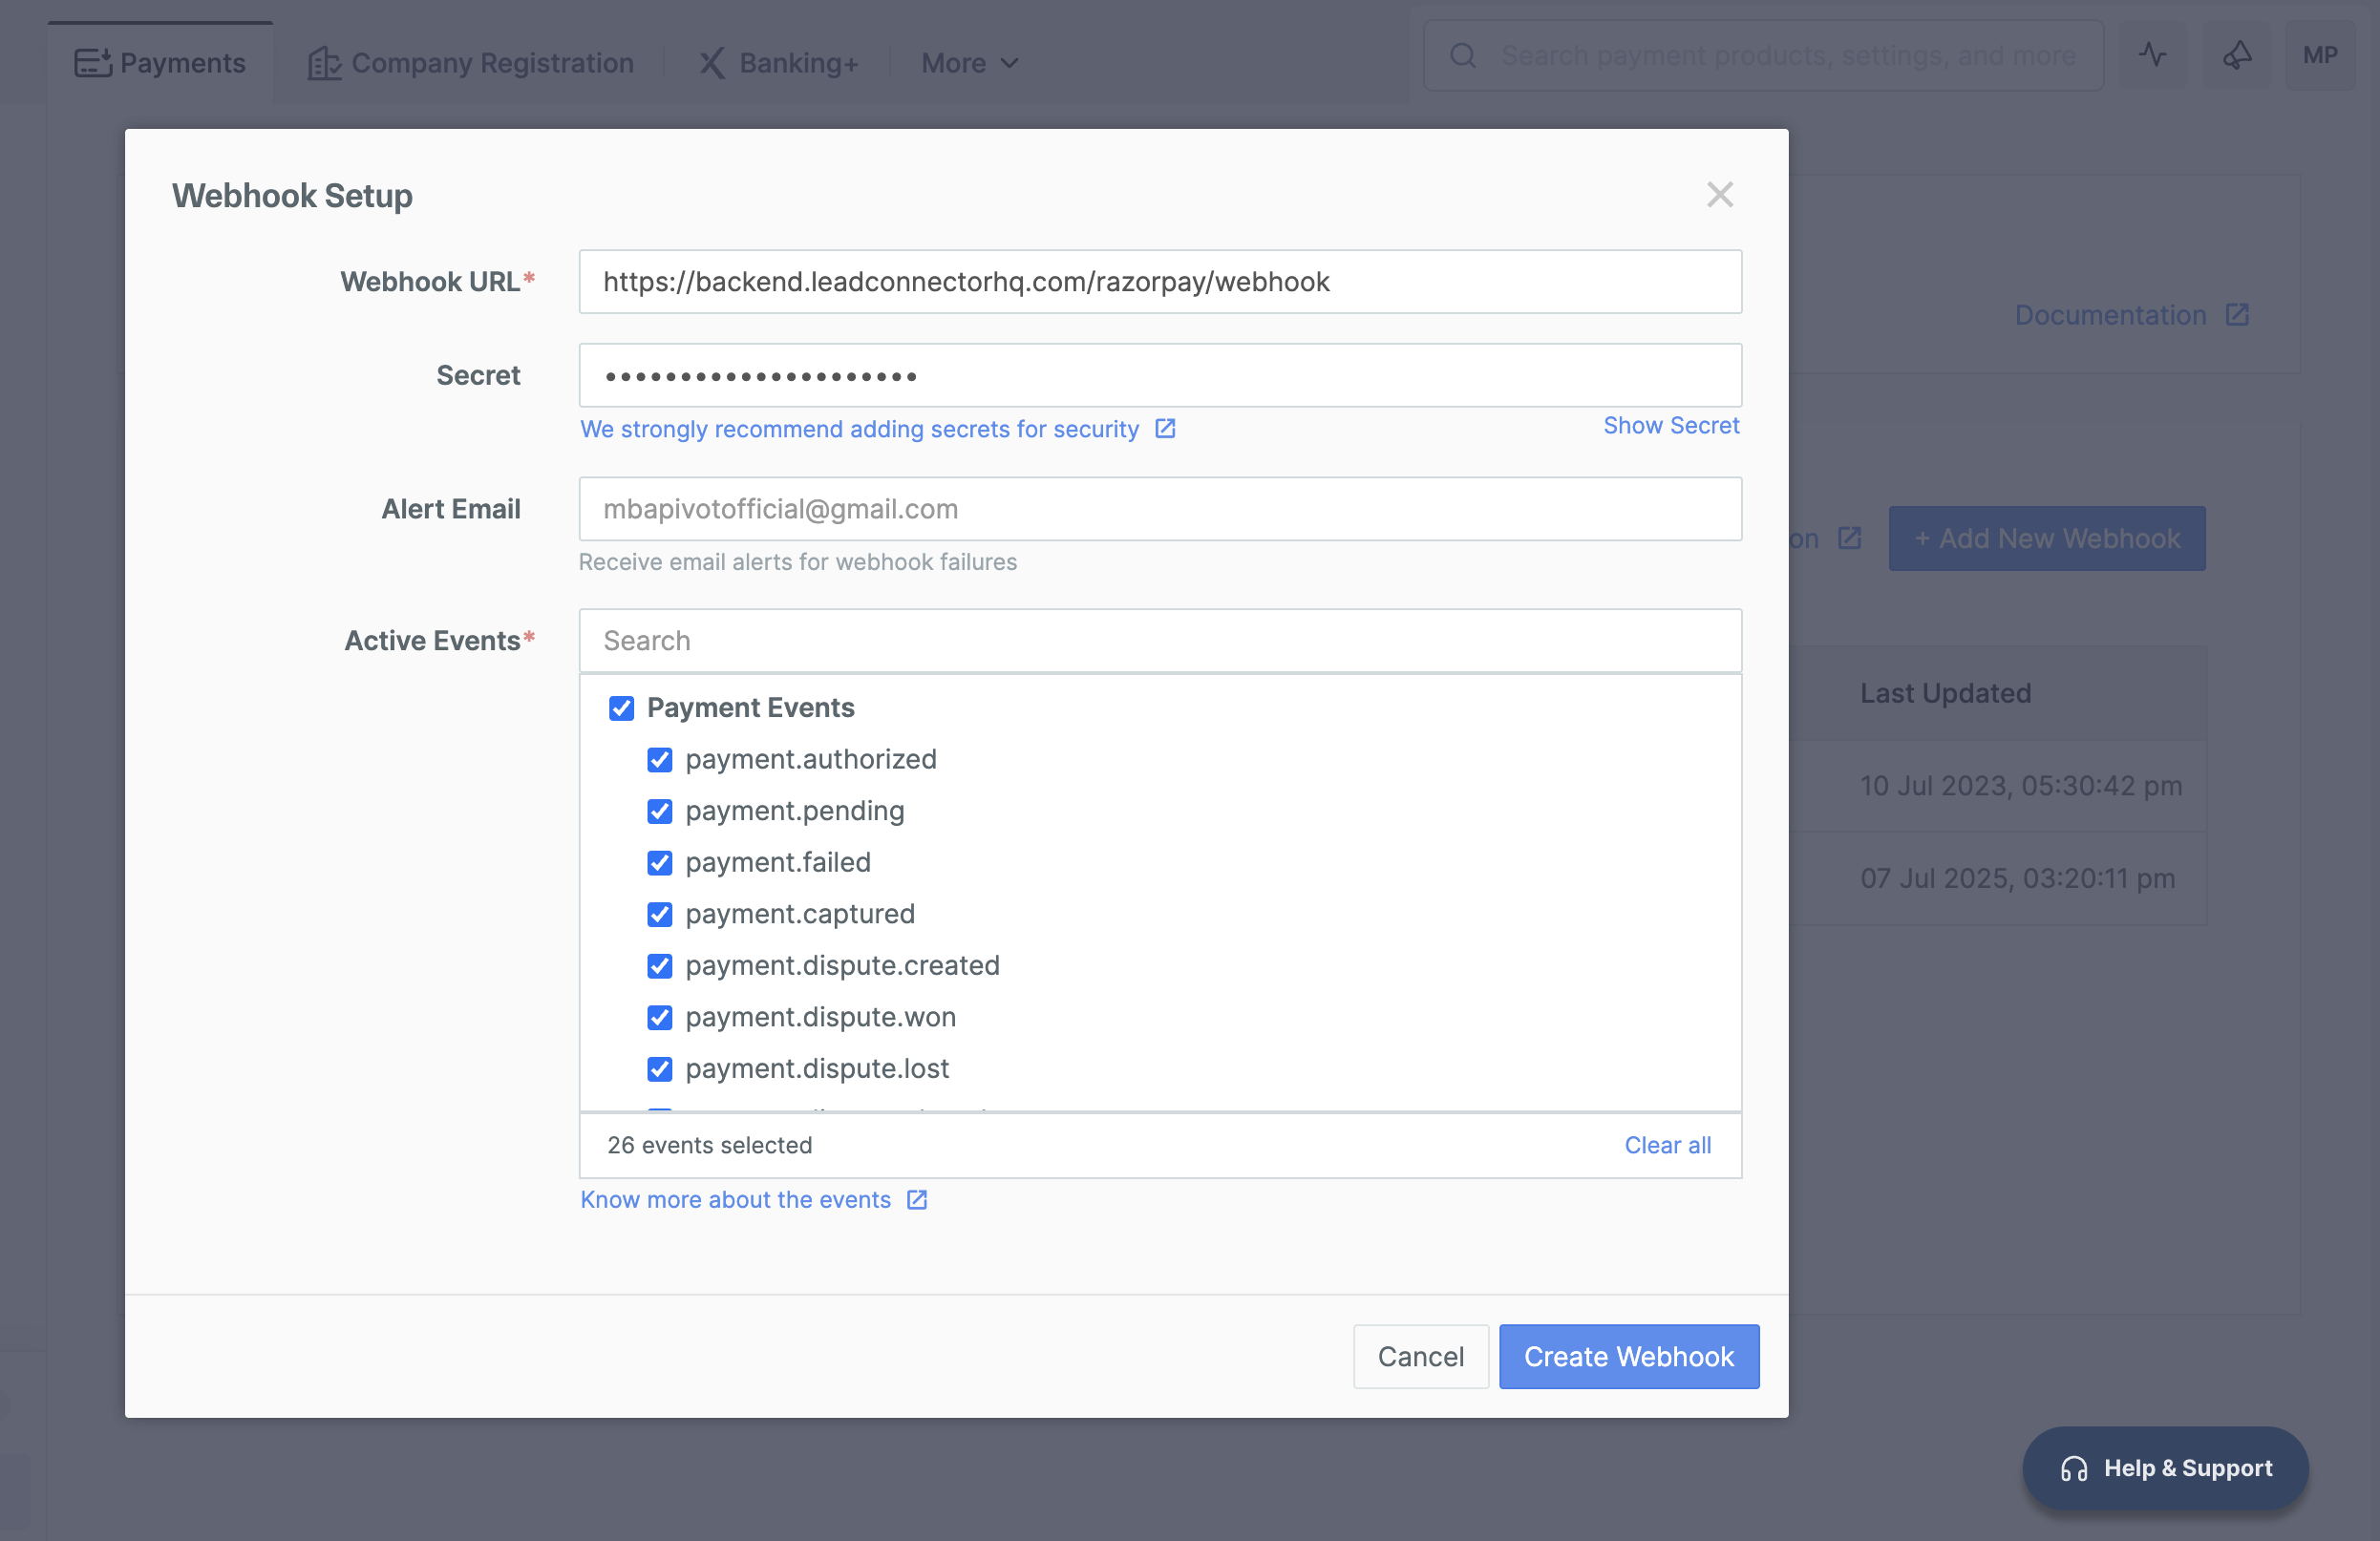Close the Webhook Setup dialog with X
The width and height of the screenshot is (2380, 1541).
1719,194
